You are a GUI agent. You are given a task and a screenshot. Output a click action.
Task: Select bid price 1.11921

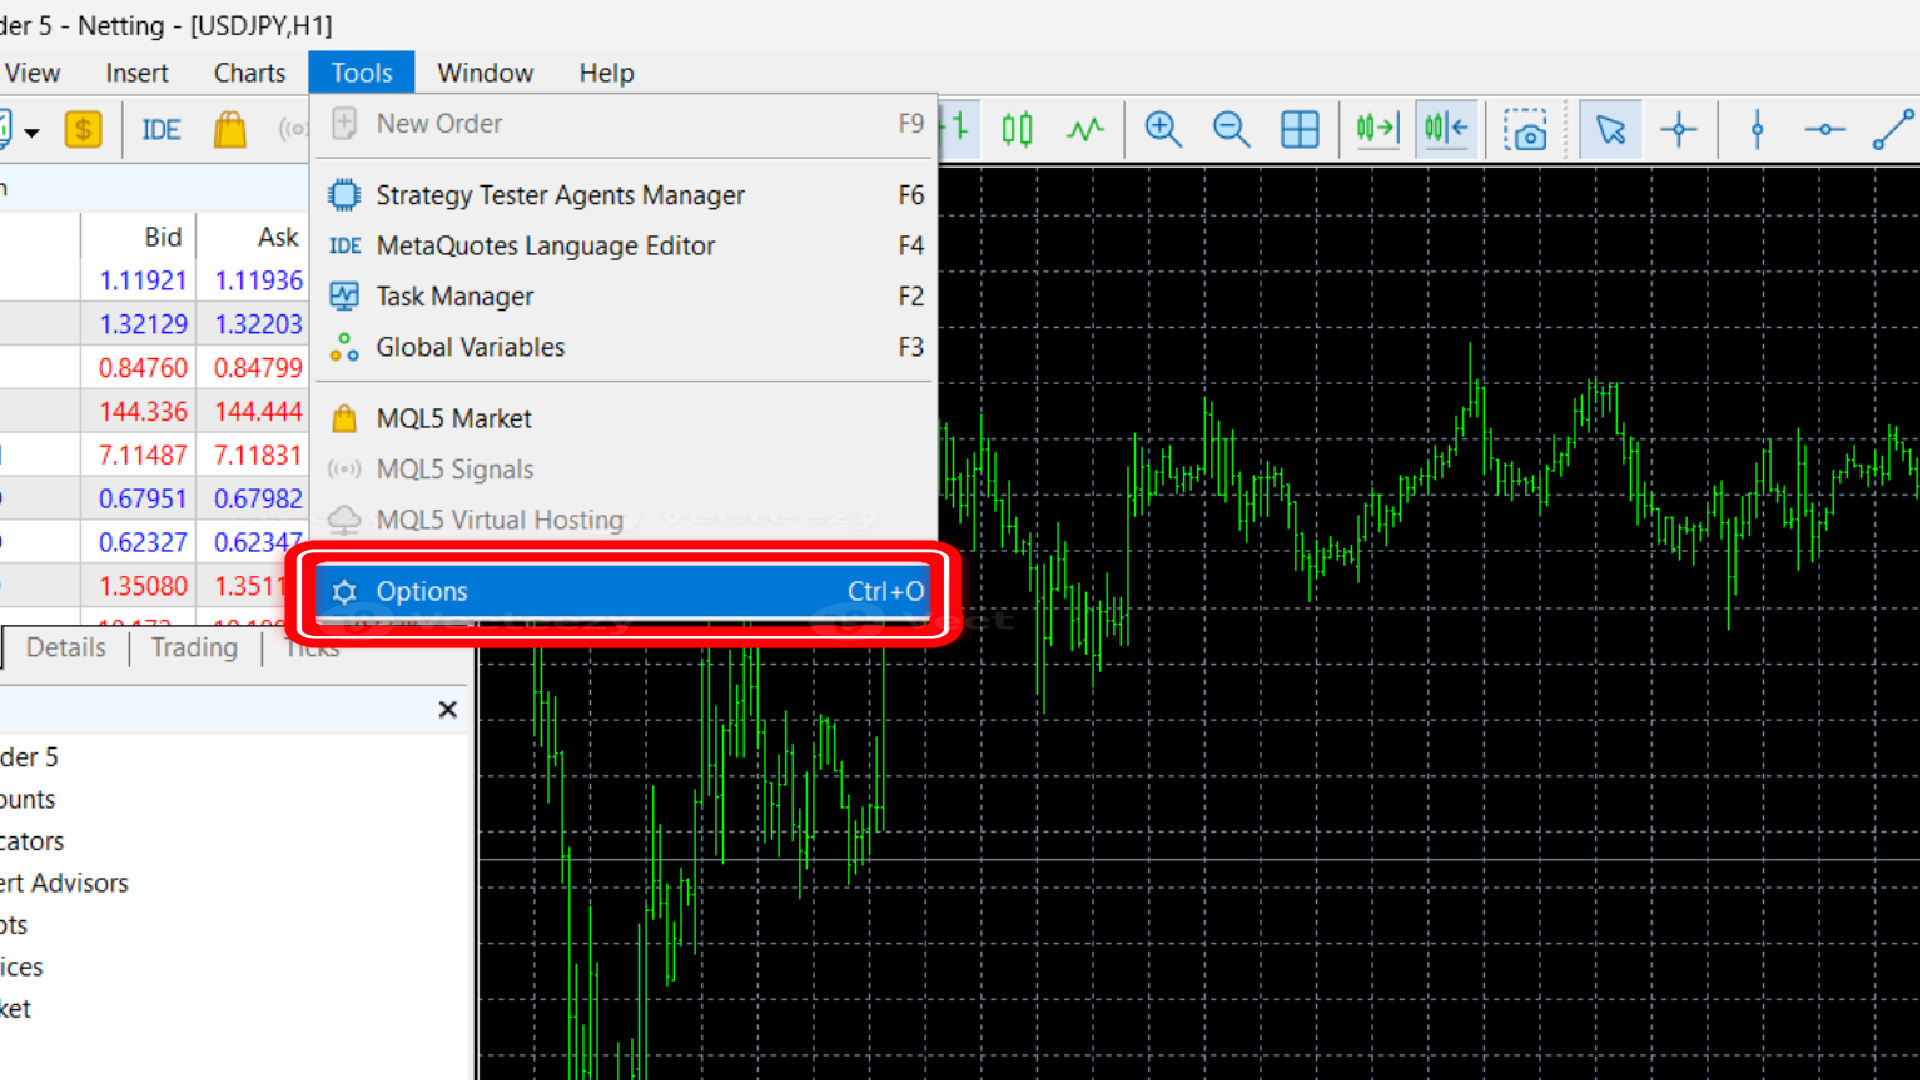143,280
